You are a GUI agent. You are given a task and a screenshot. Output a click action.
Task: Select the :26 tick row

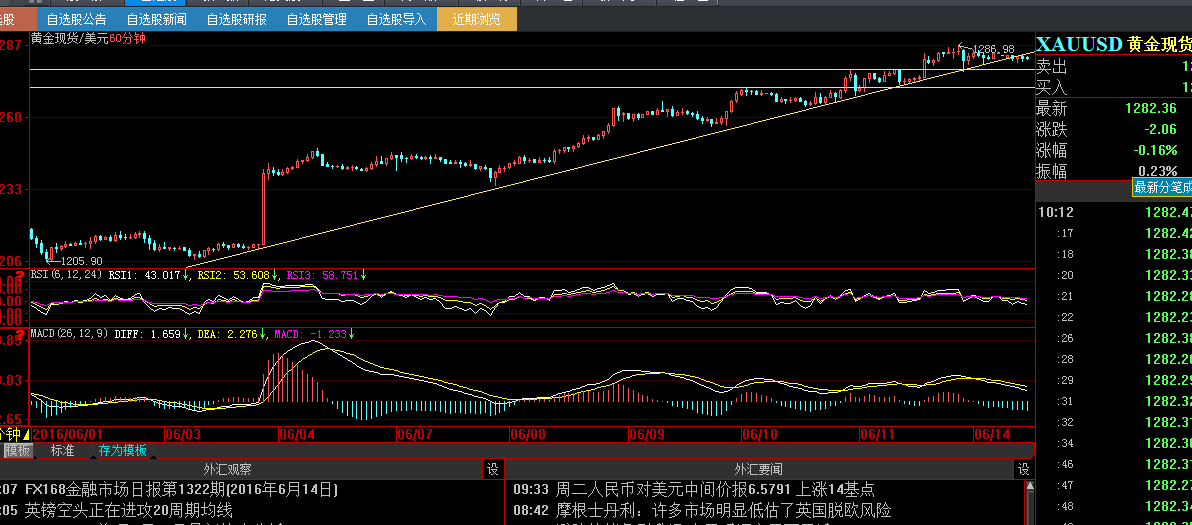(x=1114, y=338)
